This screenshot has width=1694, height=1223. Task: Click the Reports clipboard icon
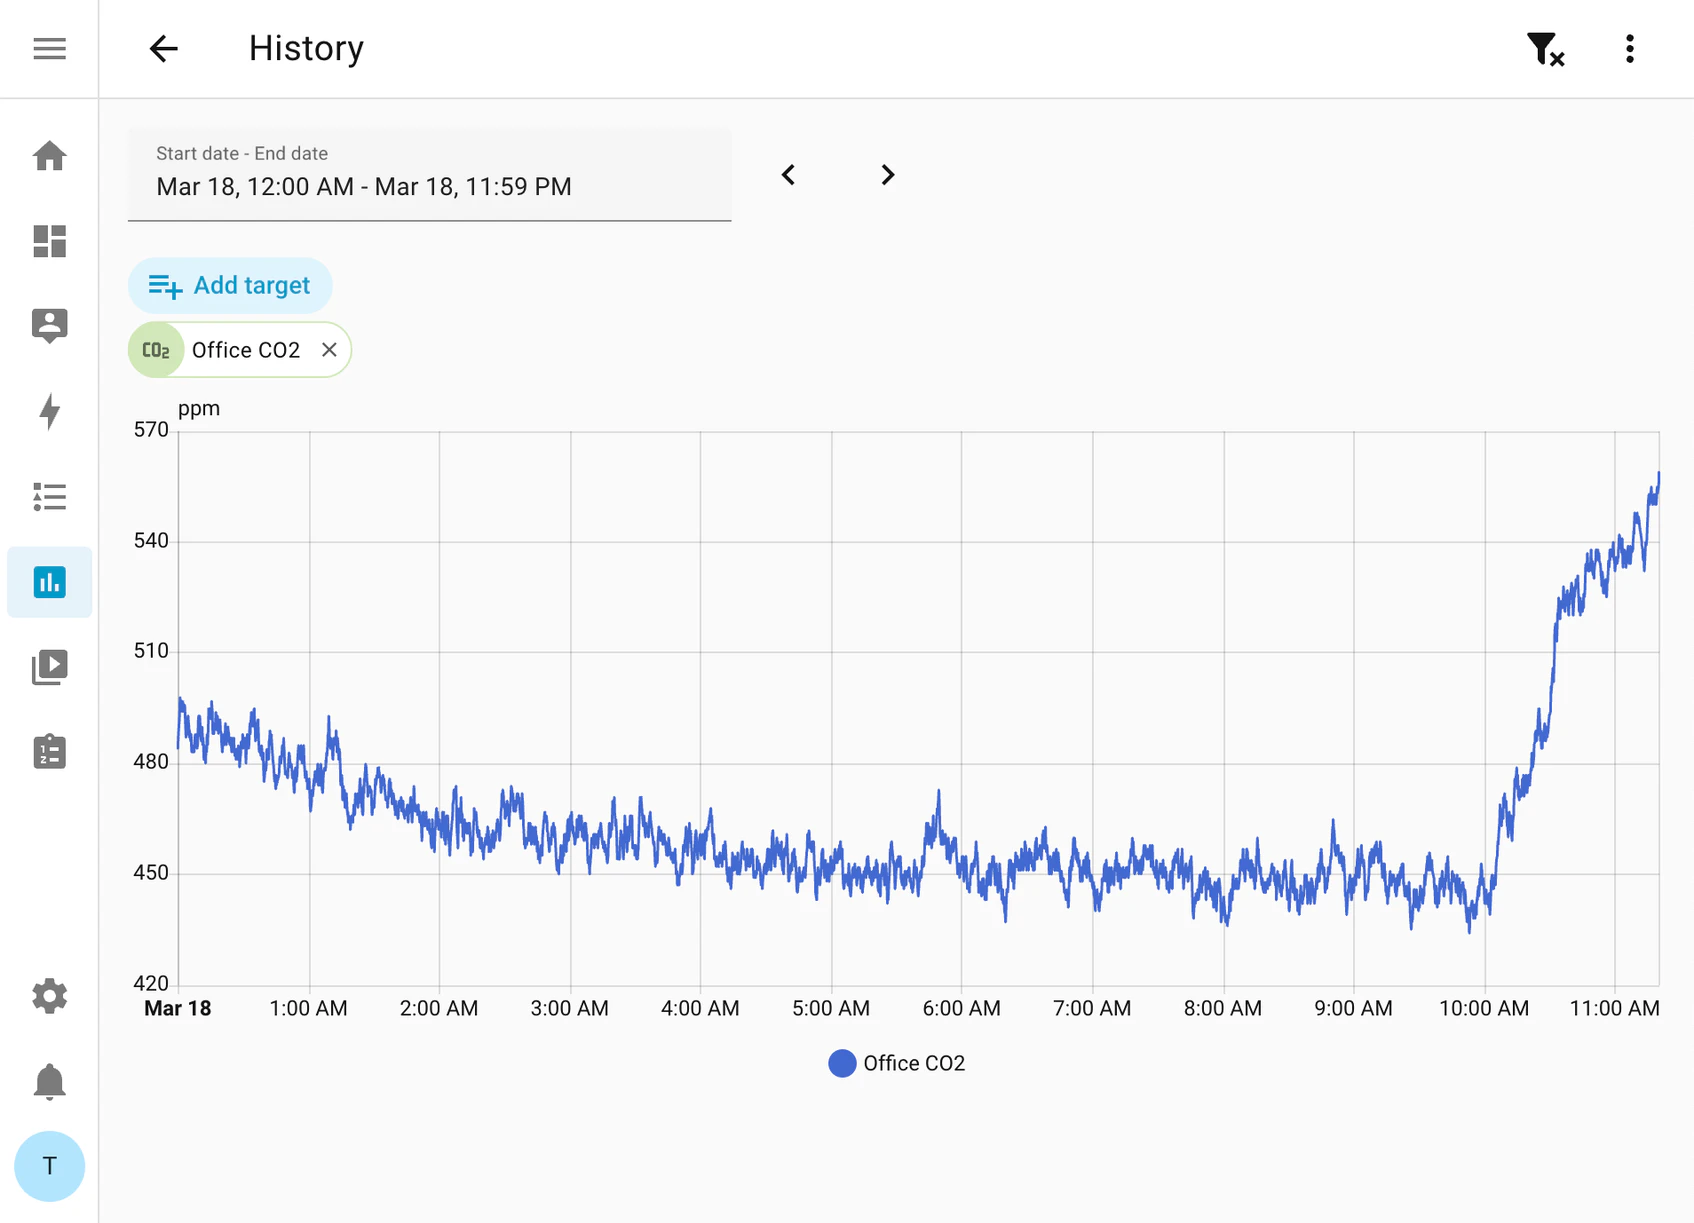pos(49,752)
